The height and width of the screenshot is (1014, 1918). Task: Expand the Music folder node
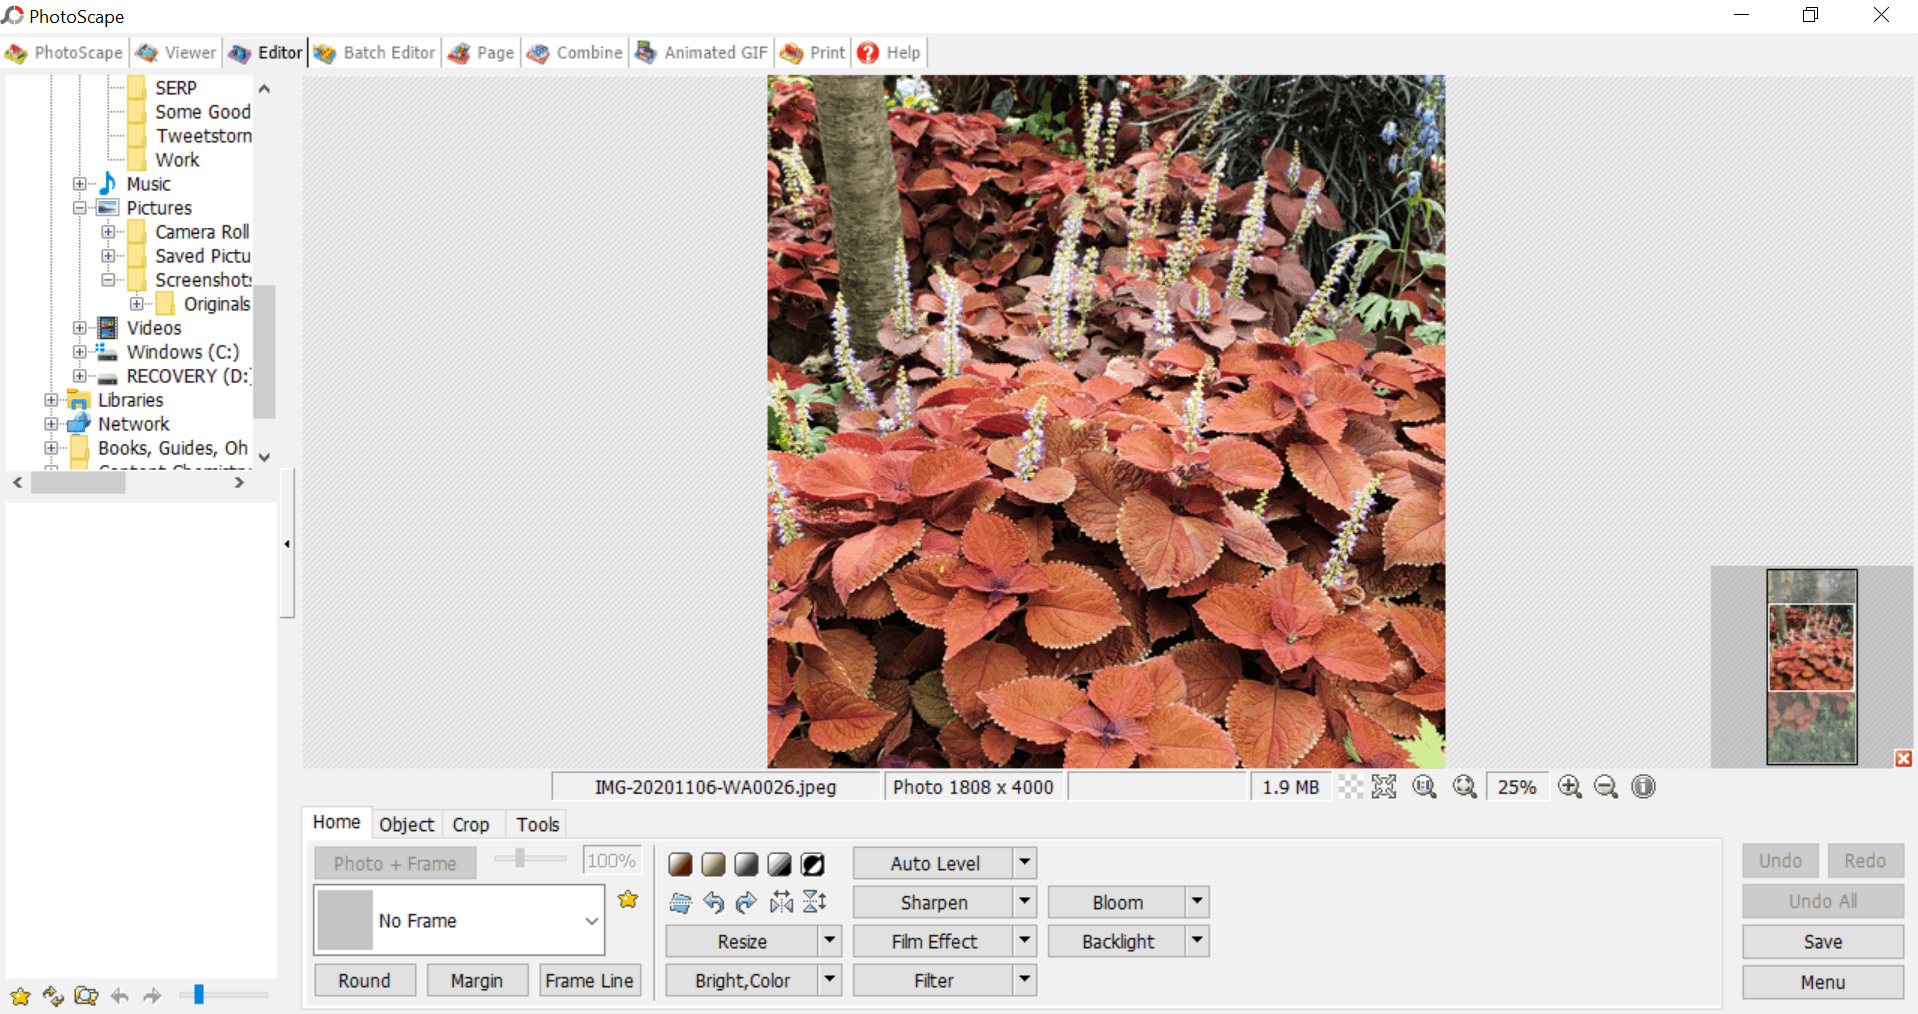pyautogui.click(x=79, y=184)
